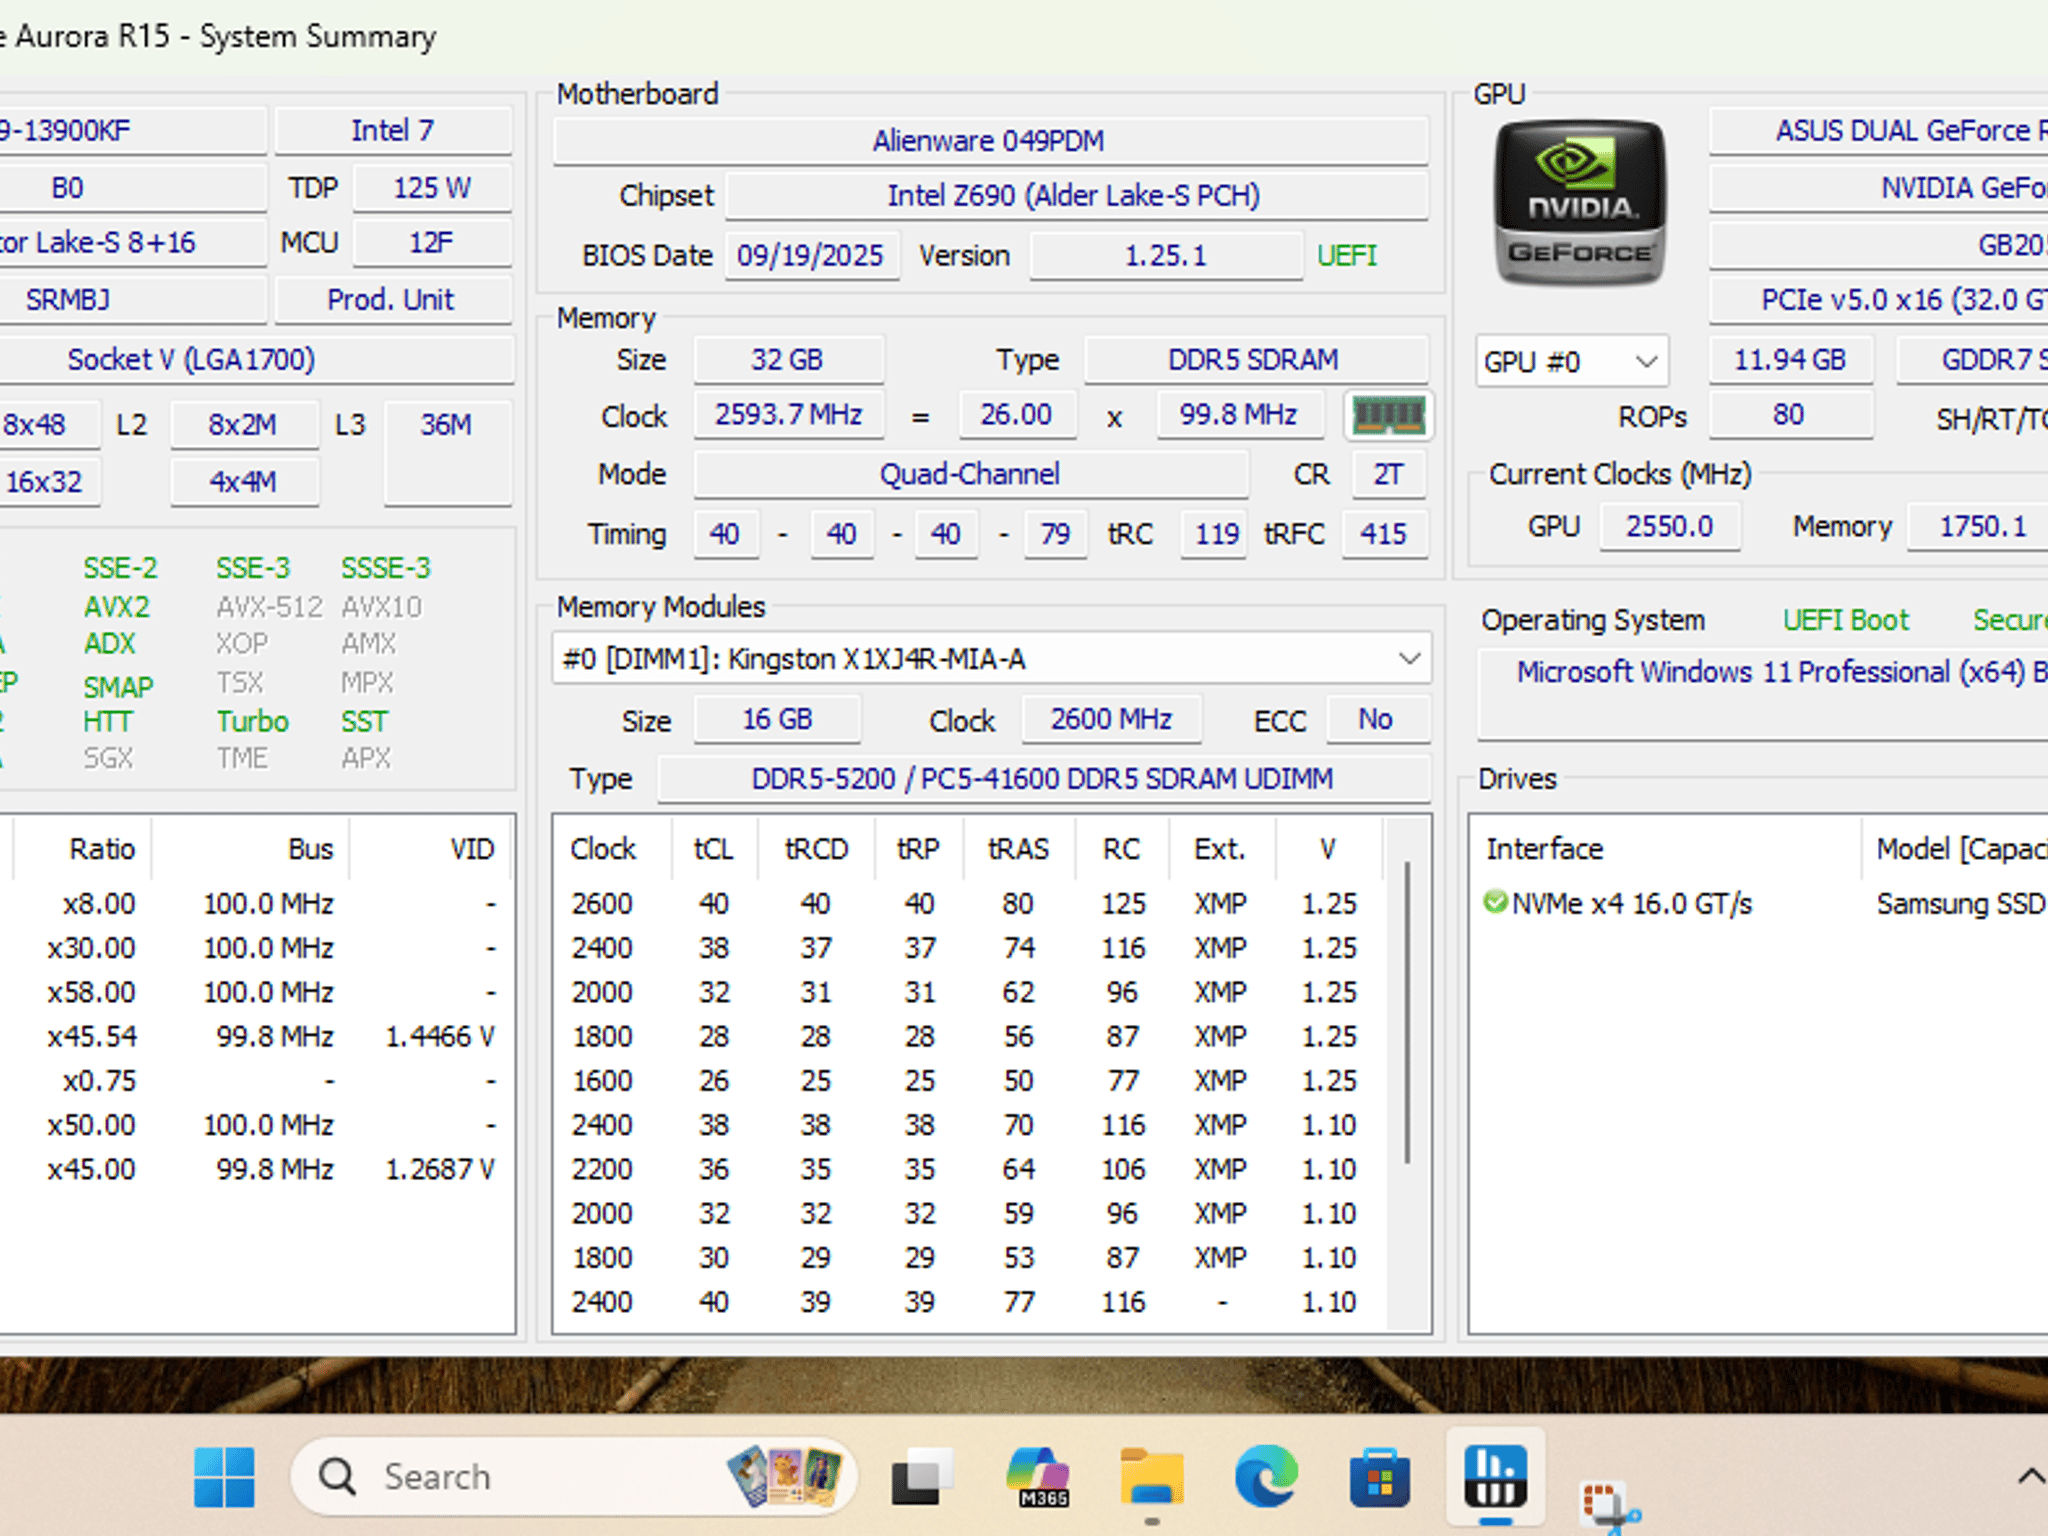
Task: Click the HWiNFO taskbar icon
Action: tap(1495, 1476)
